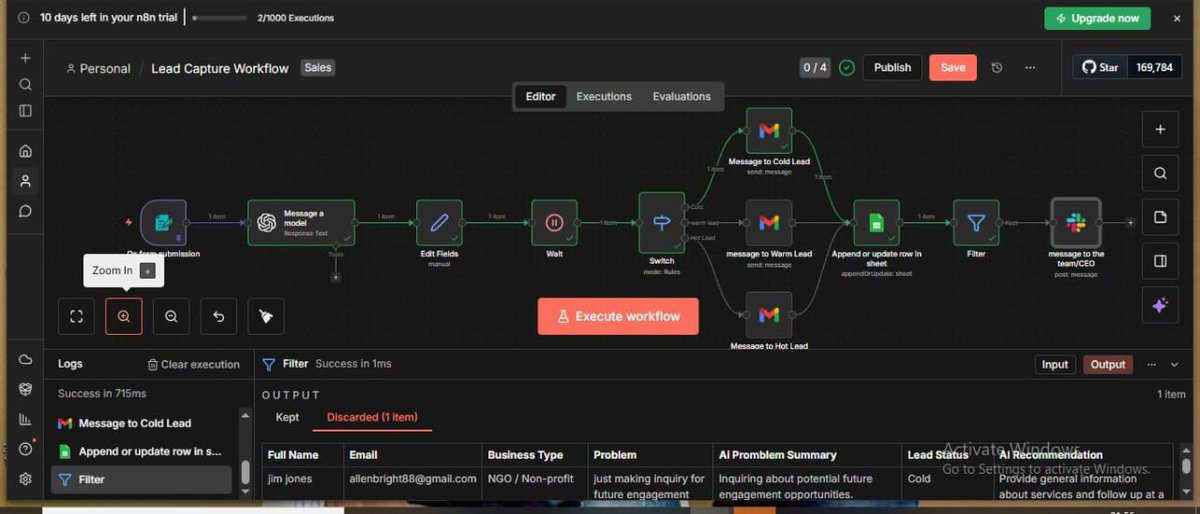Select the Filter node on canvas
The height and width of the screenshot is (514, 1200).
(x=976, y=223)
